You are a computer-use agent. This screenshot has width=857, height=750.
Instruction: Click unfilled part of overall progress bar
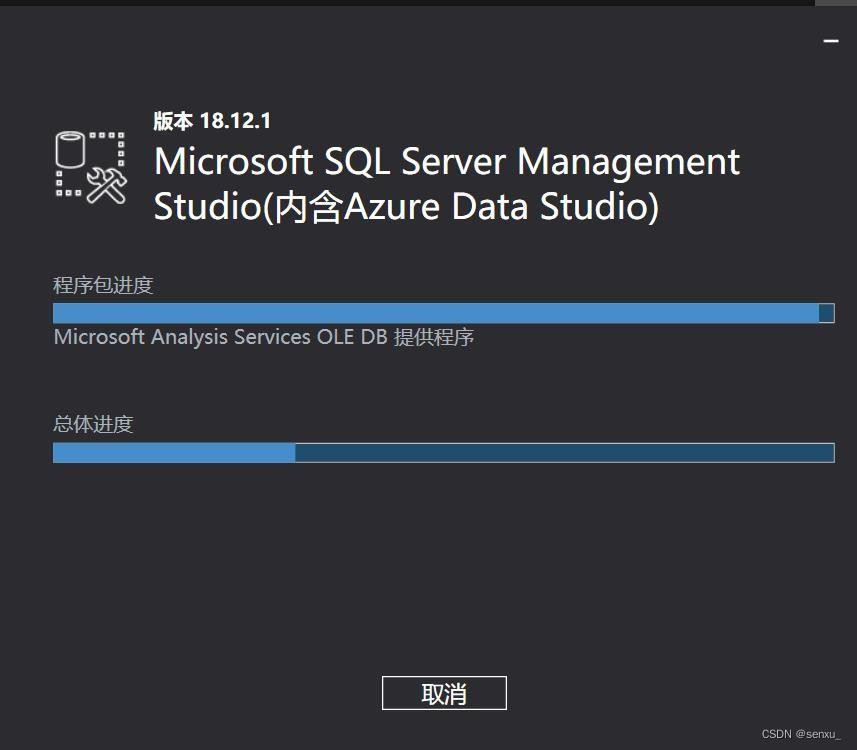click(564, 453)
